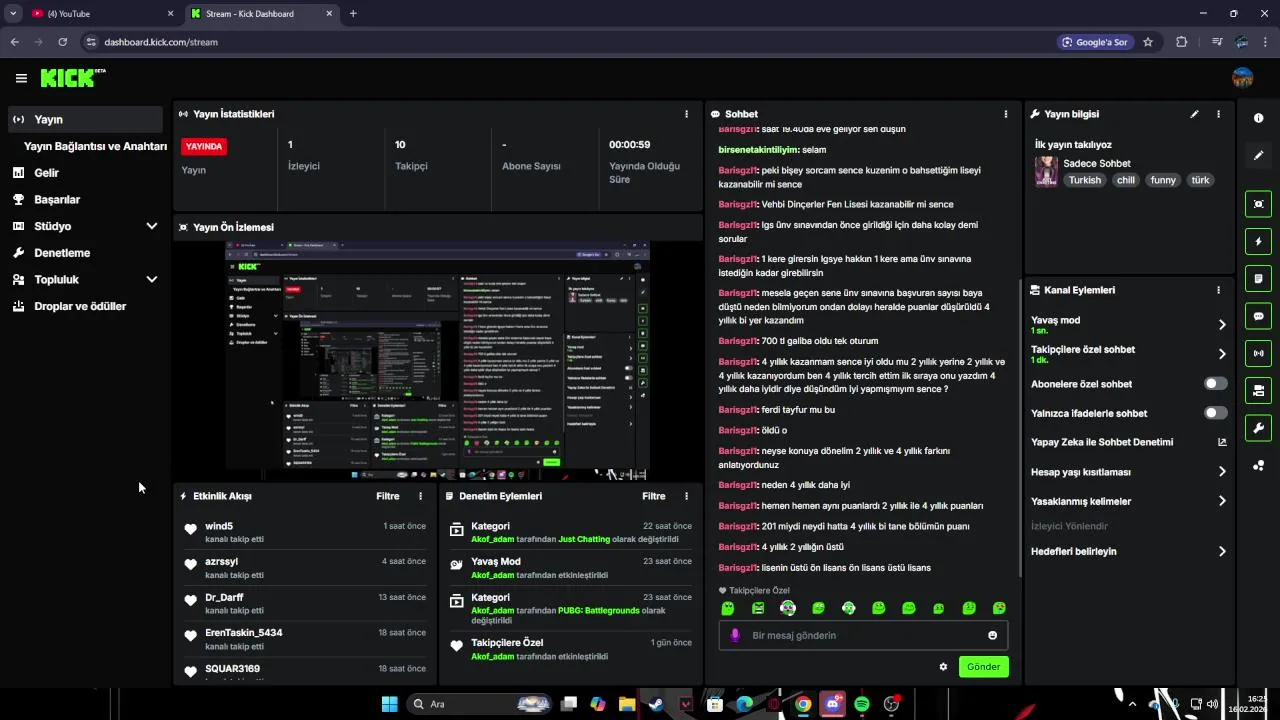The width and height of the screenshot is (1280, 720).
Task: Insert the heart-eyes emote at row end
Action: tap(999, 608)
